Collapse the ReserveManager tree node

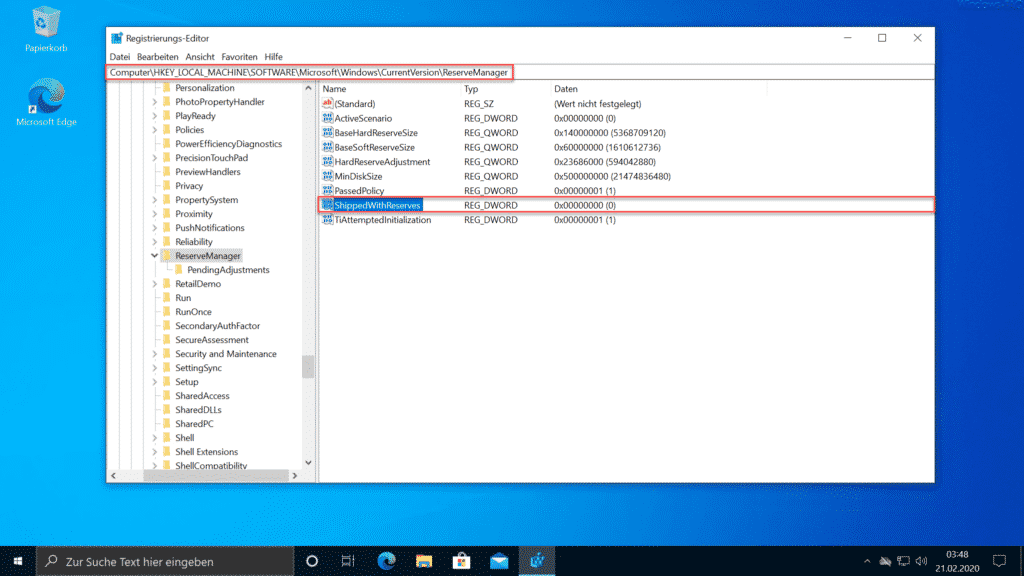tap(155, 255)
